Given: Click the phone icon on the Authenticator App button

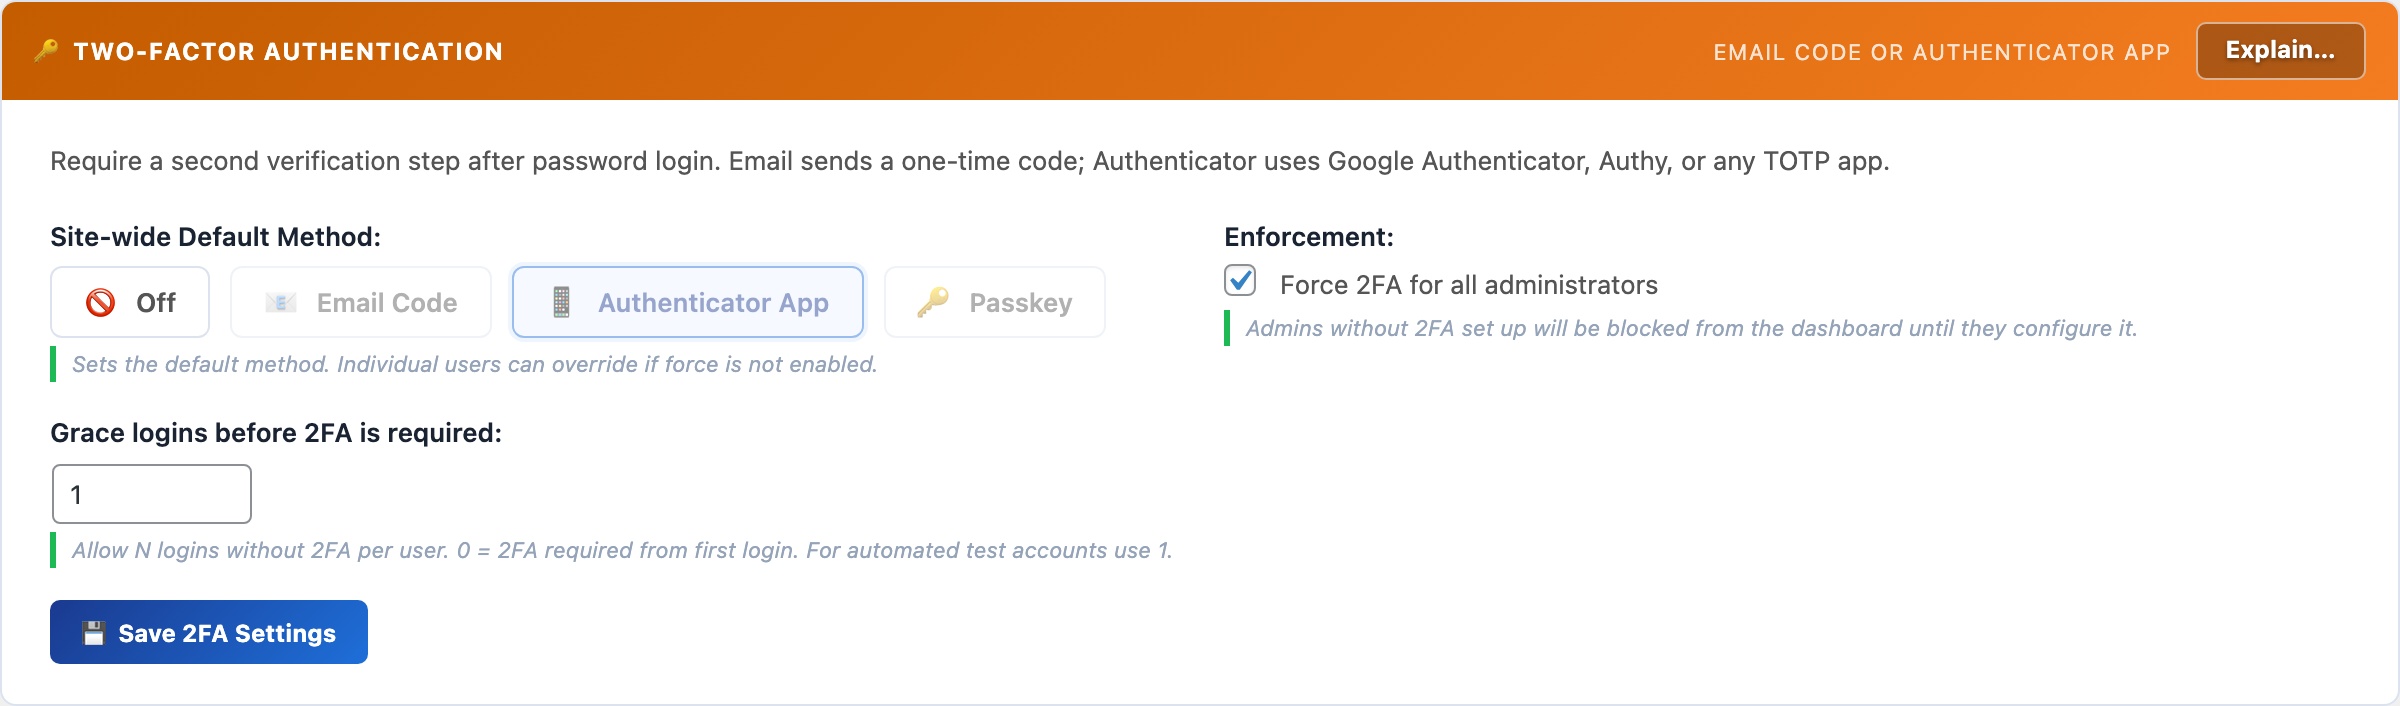Looking at the screenshot, I should (563, 301).
